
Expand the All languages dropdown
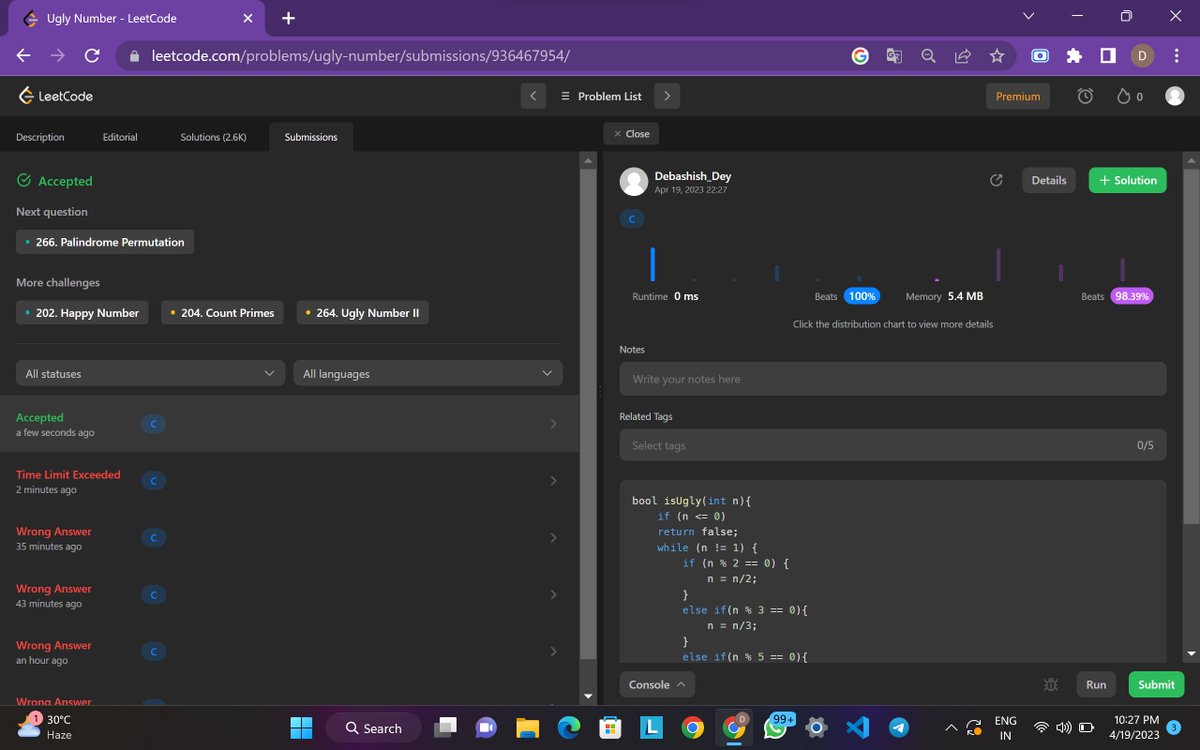click(x=428, y=373)
